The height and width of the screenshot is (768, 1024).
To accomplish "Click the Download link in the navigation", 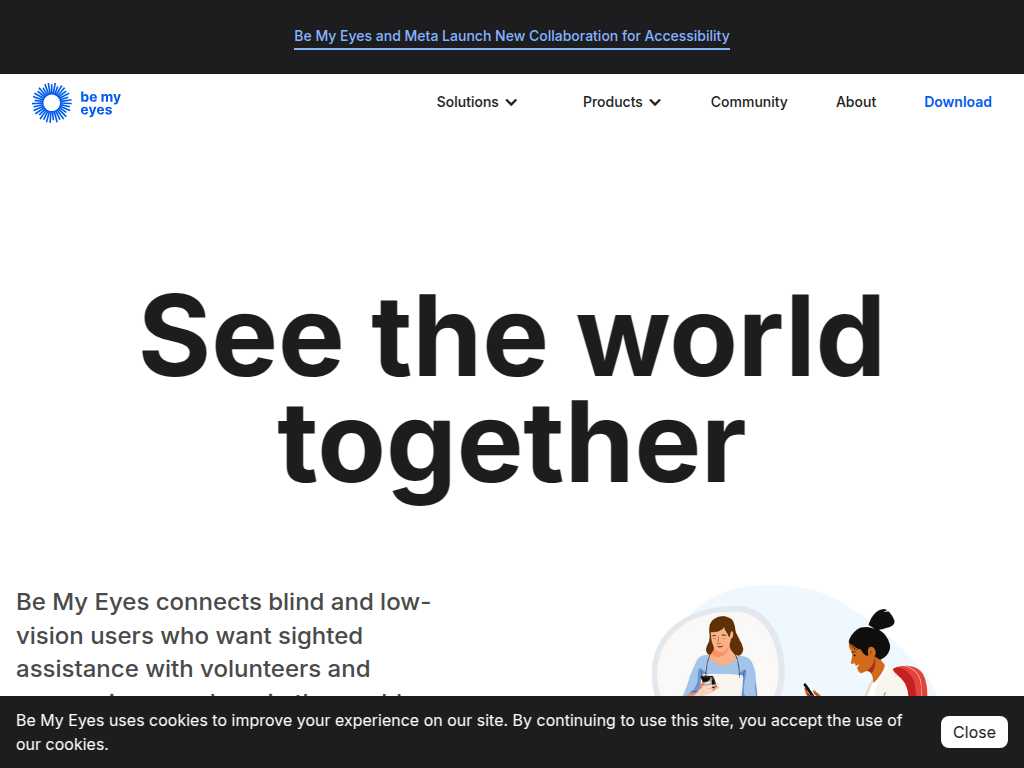I will [957, 102].
